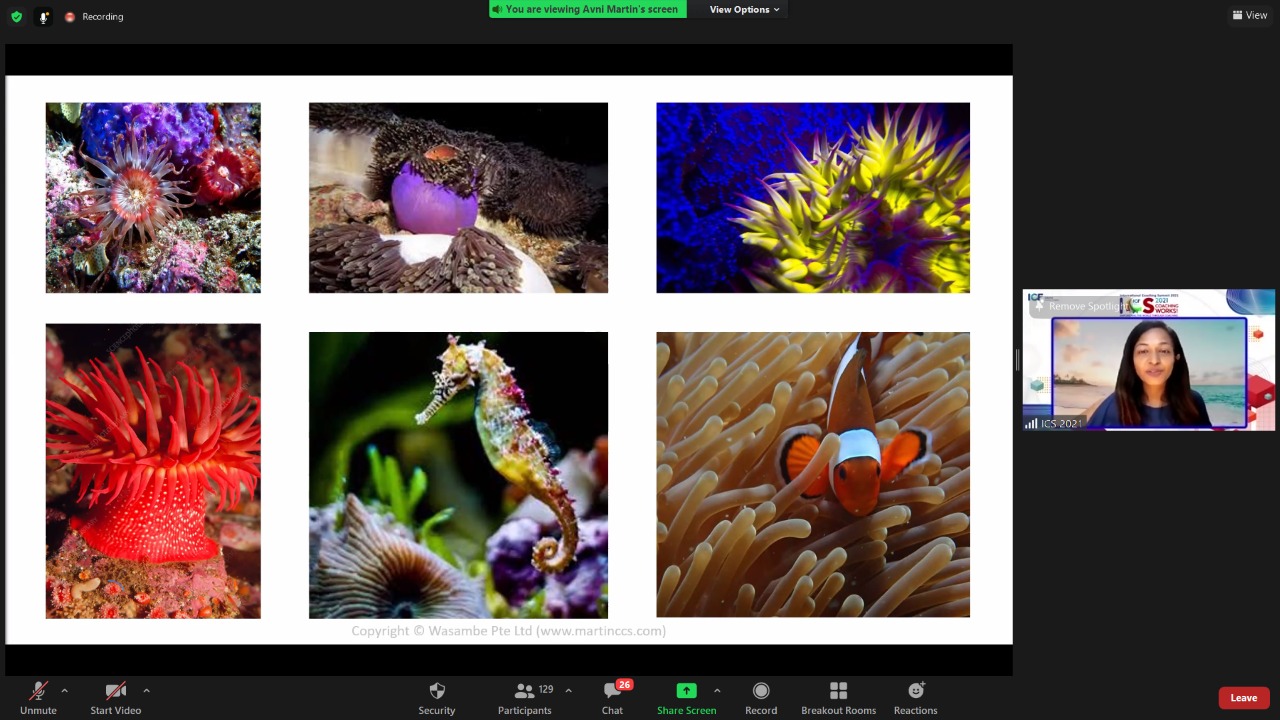Expand video settings arrow beside Start Video
This screenshot has height=720, width=1280.
(146, 691)
